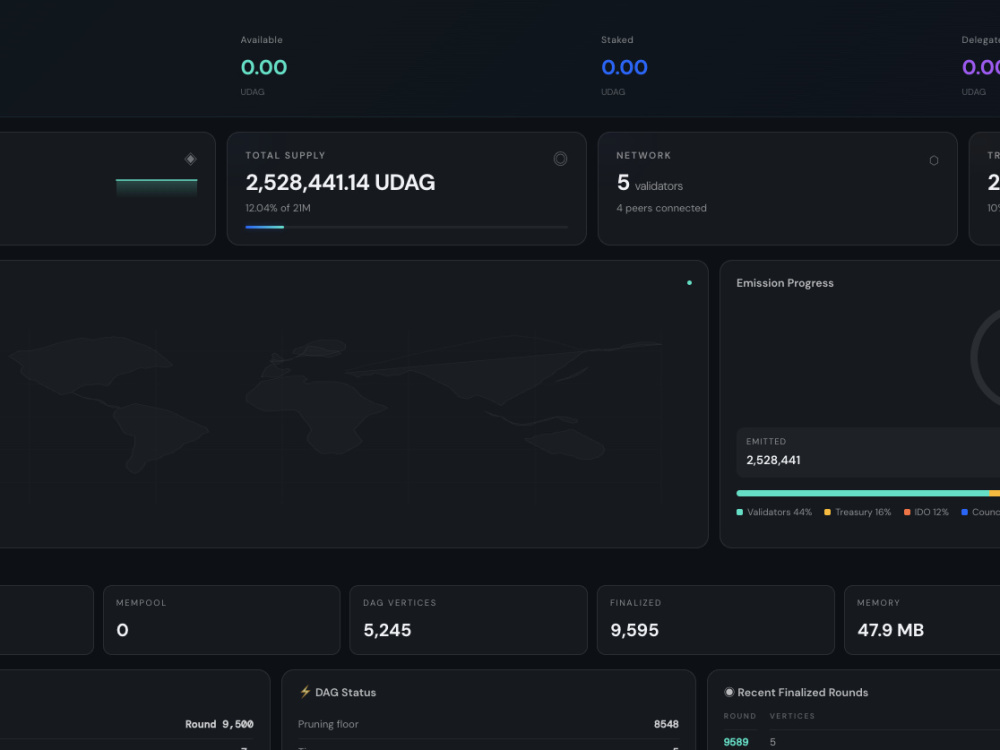Click the green status dot on world map
Screen dimensions: 1000x750
pyautogui.click(x=689, y=283)
